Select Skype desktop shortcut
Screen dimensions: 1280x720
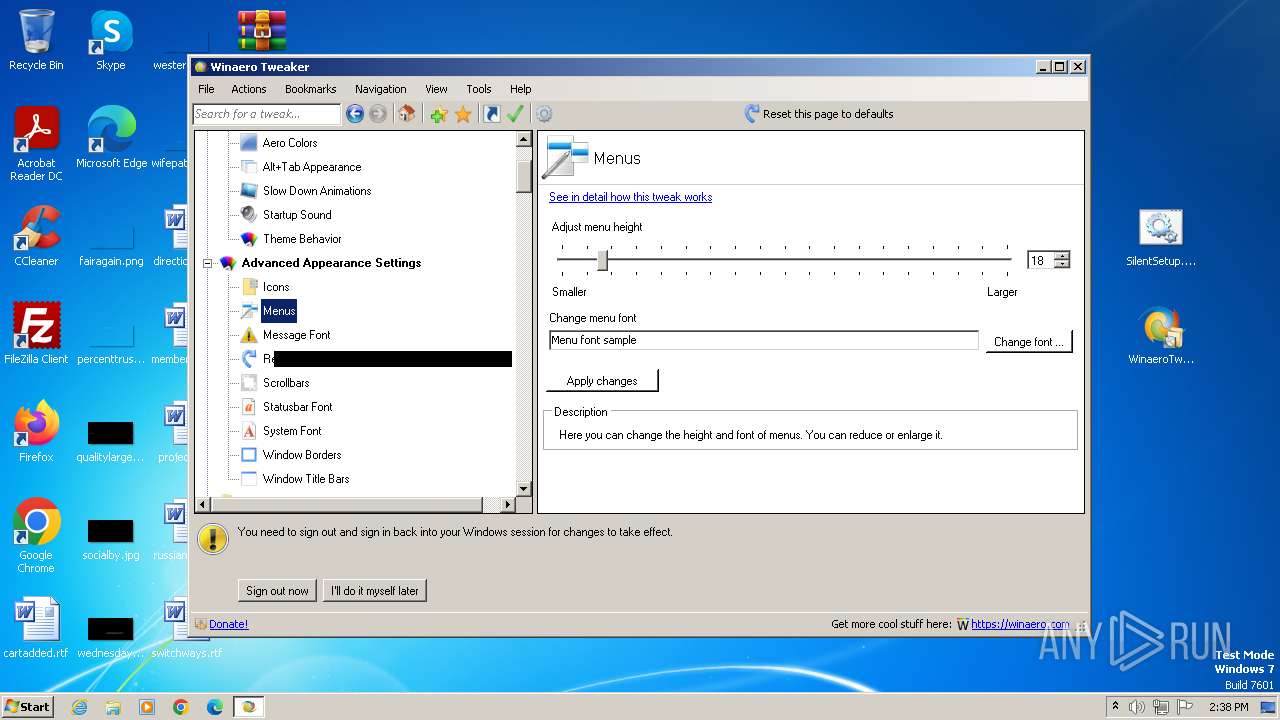coord(111,40)
